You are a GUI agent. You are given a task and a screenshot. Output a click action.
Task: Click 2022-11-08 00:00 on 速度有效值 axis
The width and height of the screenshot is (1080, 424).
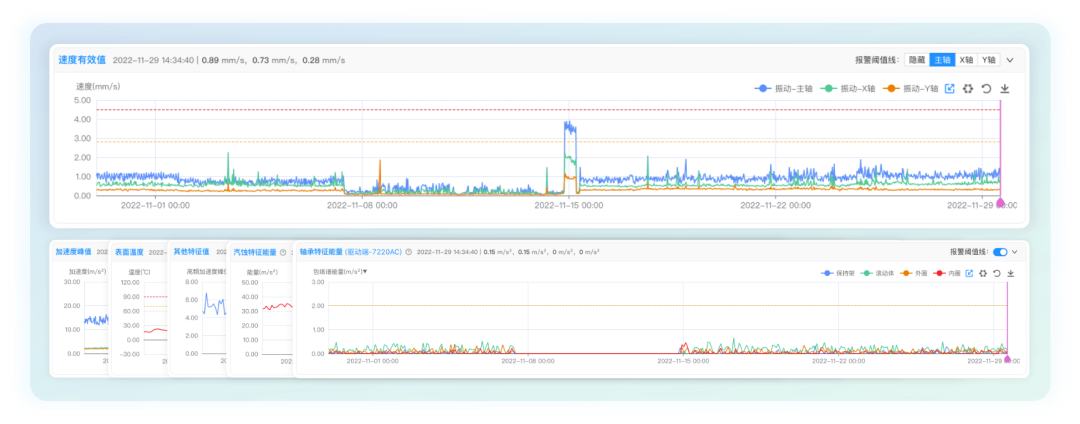coord(362,205)
